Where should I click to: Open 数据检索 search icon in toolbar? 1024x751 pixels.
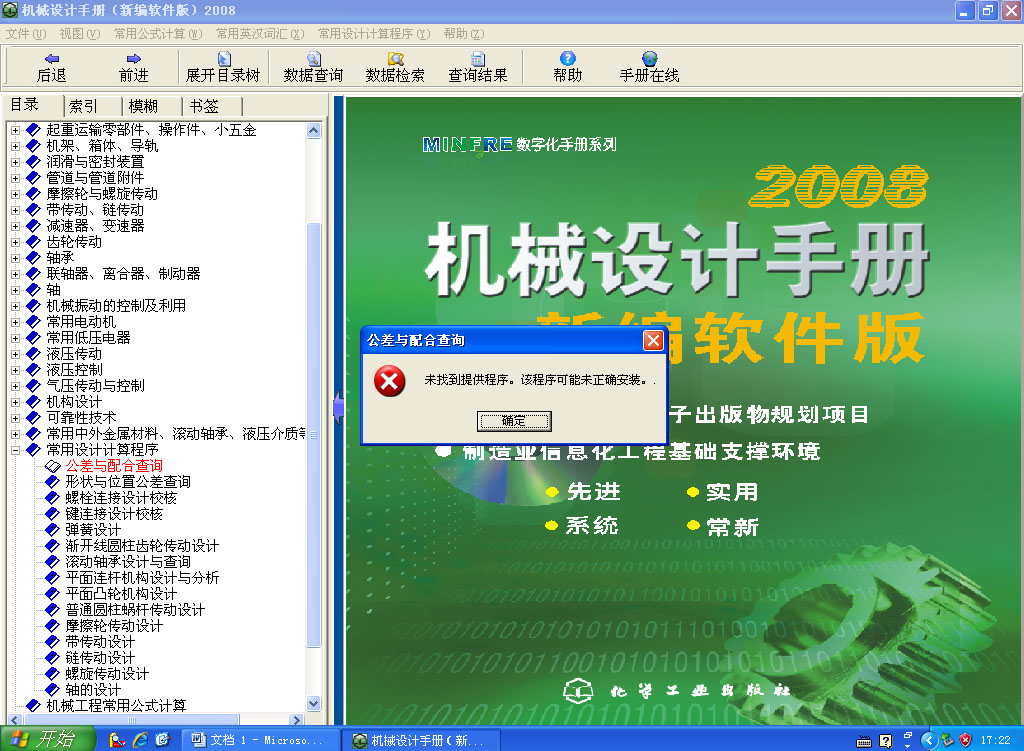pyautogui.click(x=395, y=59)
